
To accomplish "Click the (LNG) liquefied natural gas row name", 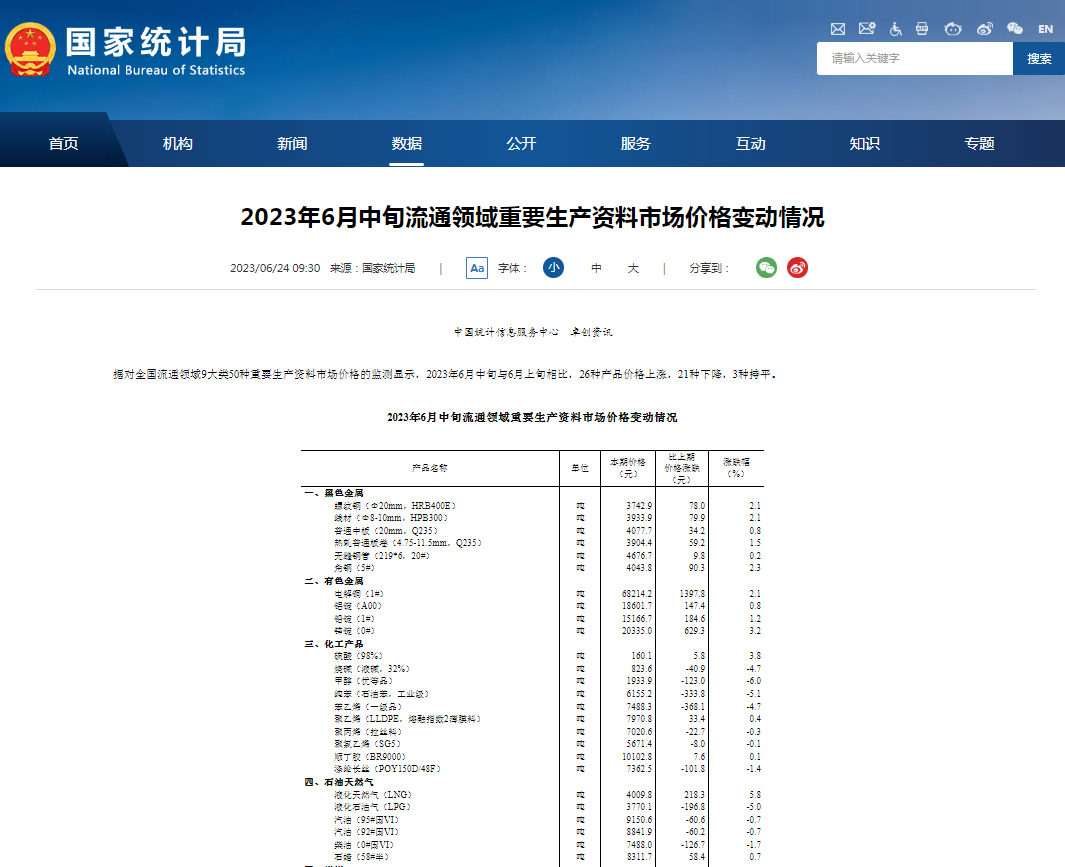I will click(373, 795).
